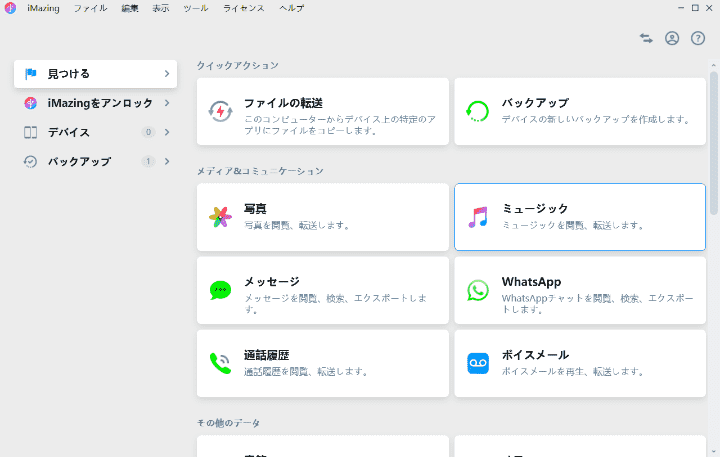
Task: Click the その他のデータ section heading
Action: [x=228, y=423]
